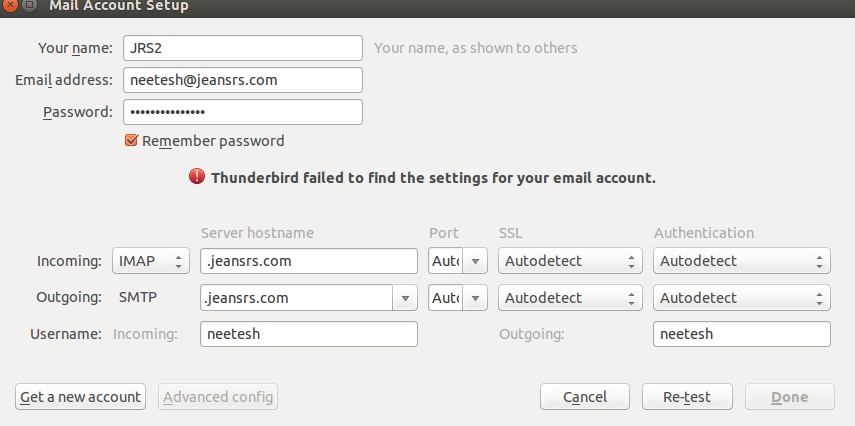Click the Get a new account button
Image resolution: width=855 pixels, height=426 pixels.
pyautogui.click(x=81, y=397)
